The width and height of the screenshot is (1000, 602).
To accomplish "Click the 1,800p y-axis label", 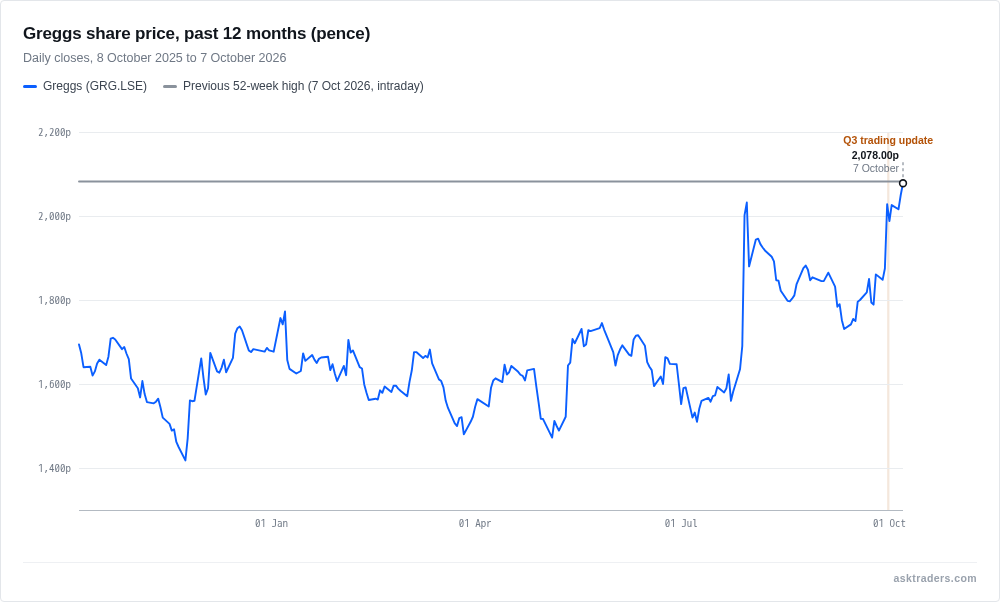I will point(54,300).
